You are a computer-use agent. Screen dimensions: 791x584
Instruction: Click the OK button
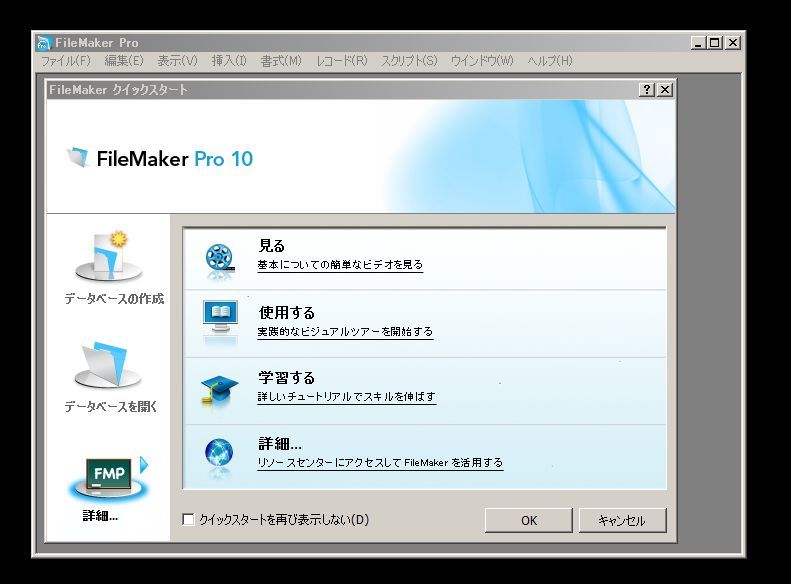529,520
